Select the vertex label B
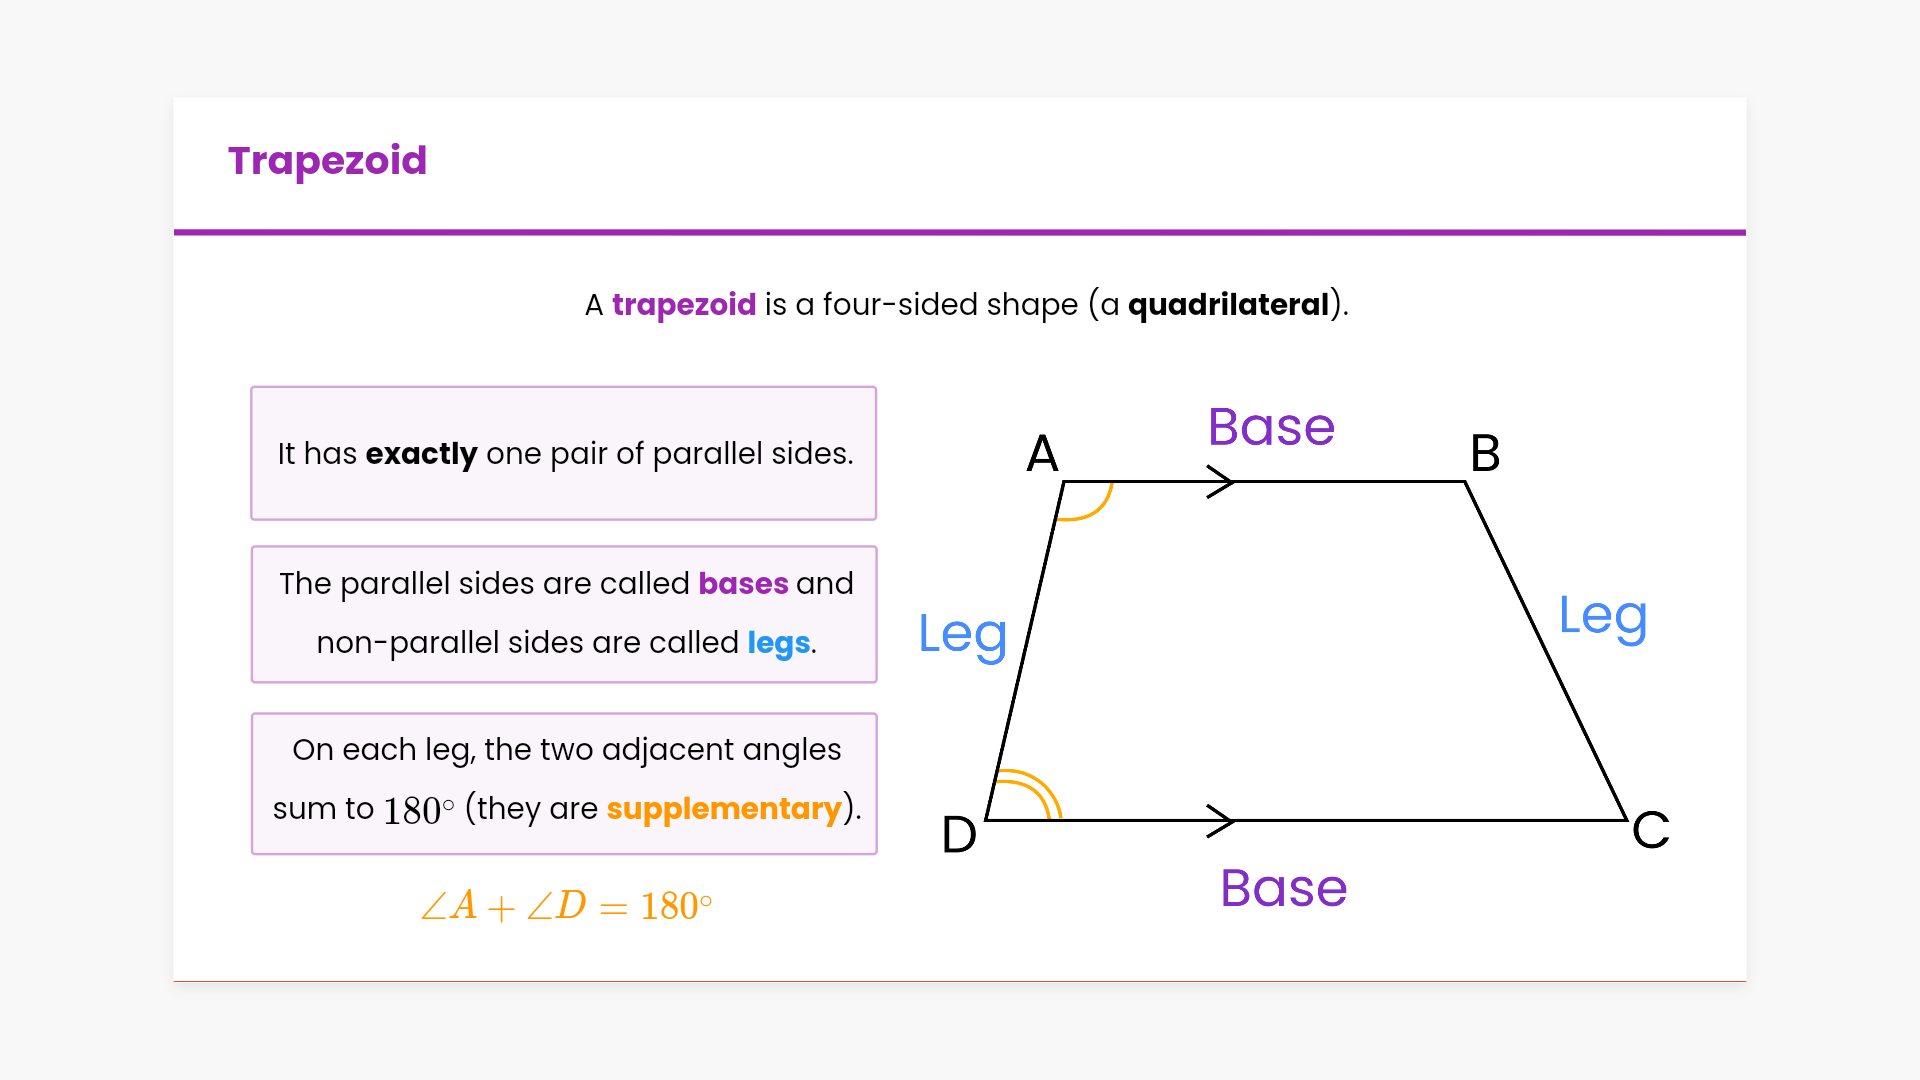 pos(1485,454)
